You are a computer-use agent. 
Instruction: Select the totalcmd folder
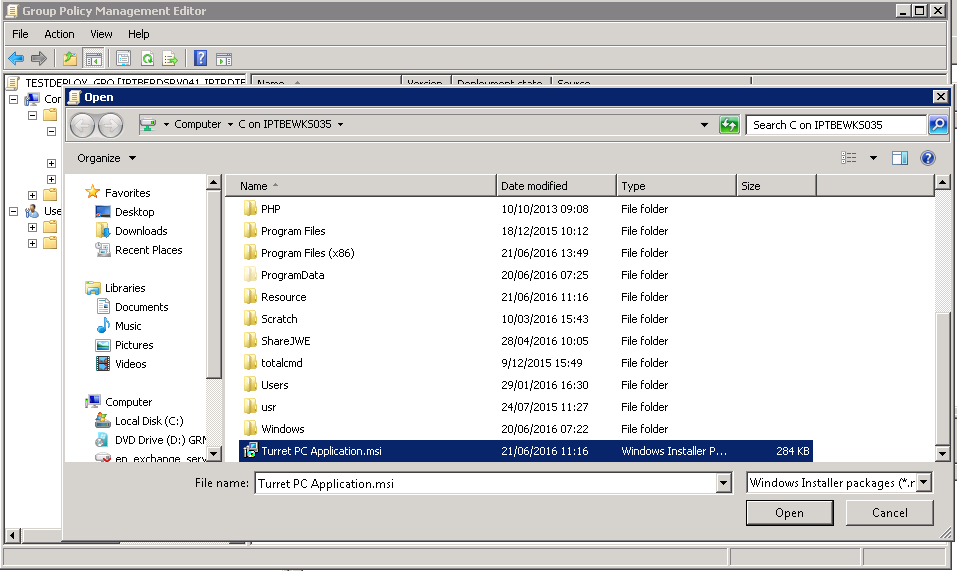coord(281,362)
